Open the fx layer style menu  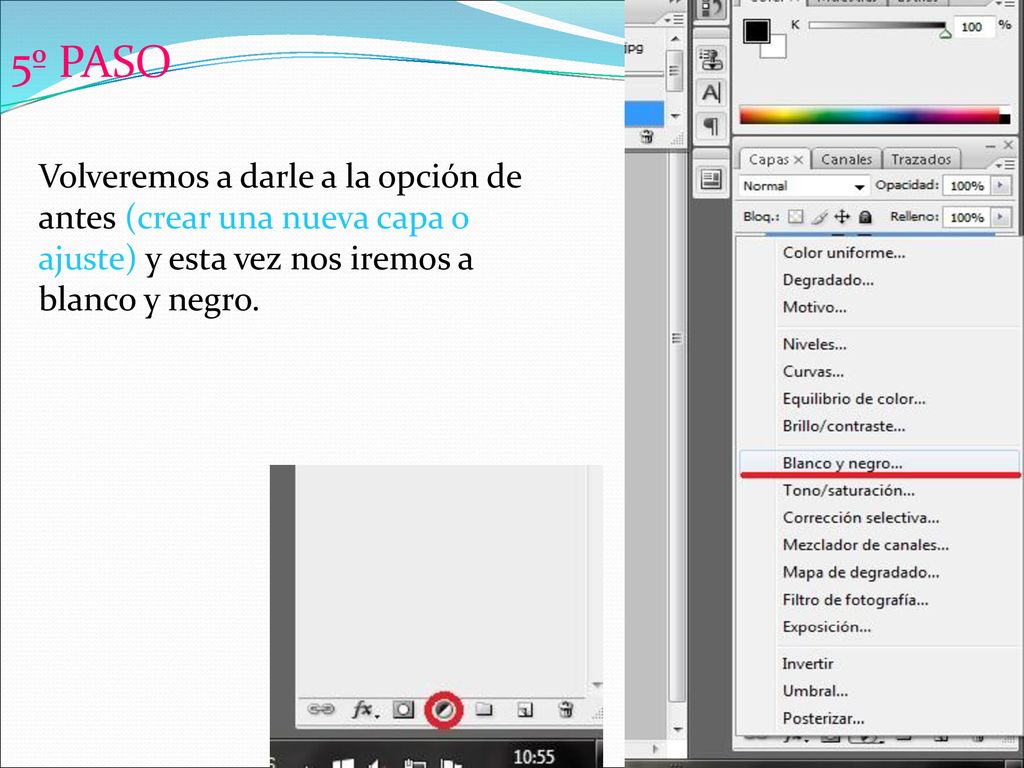[x=364, y=709]
